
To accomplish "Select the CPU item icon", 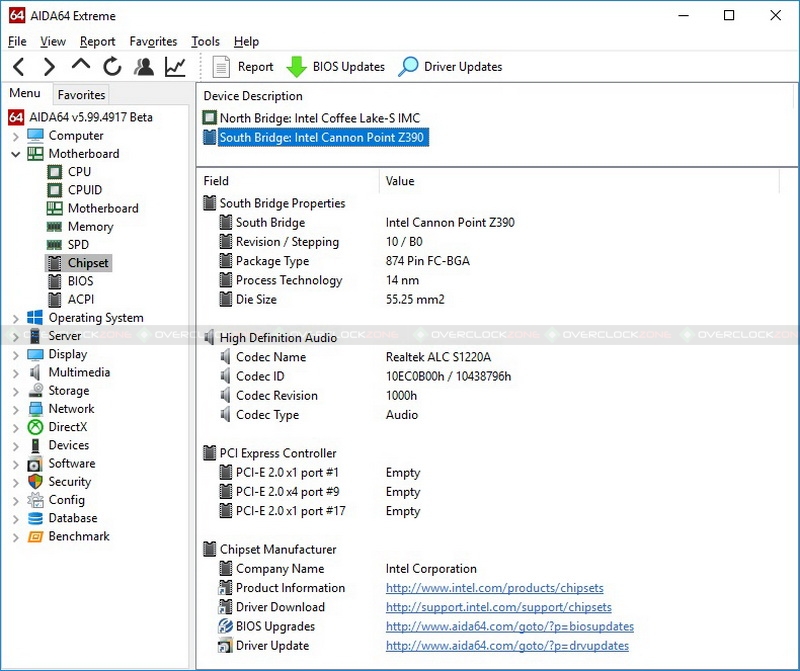I will [x=55, y=172].
